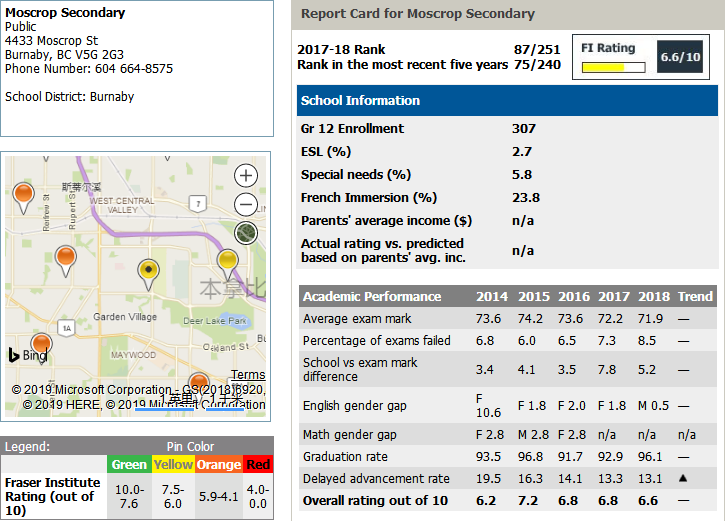Viewport: 725px width, 521px height.
Task: Click the 6.6/10 rating badge
Action: 680,58
